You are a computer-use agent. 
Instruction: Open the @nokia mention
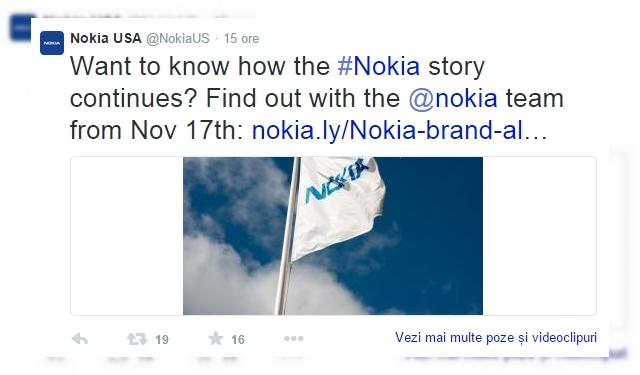click(x=453, y=98)
